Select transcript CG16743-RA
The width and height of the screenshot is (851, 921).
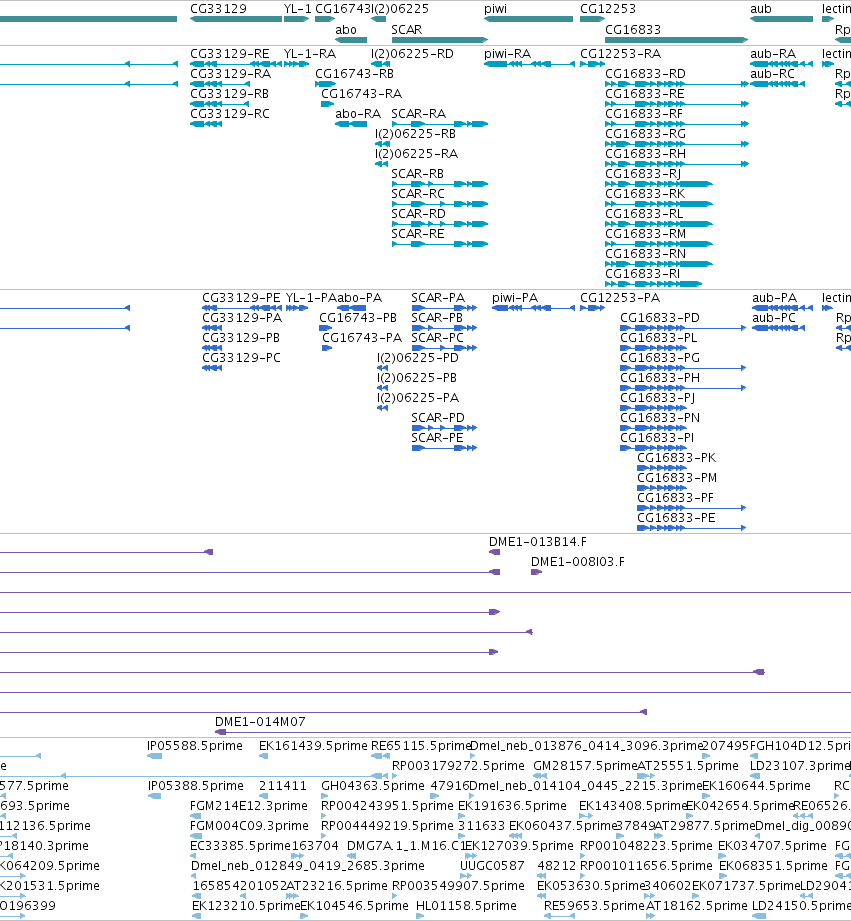(x=327, y=104)
